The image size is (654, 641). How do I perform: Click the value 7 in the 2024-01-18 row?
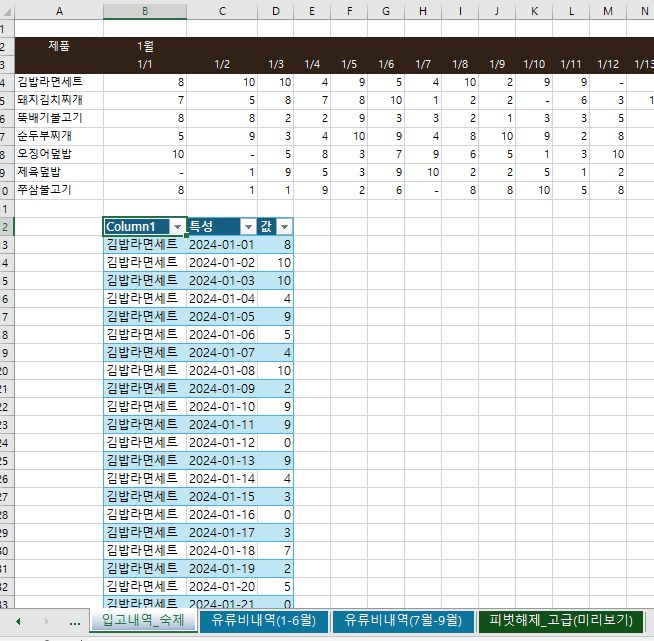pyautogui.click(x=276, y=551)
